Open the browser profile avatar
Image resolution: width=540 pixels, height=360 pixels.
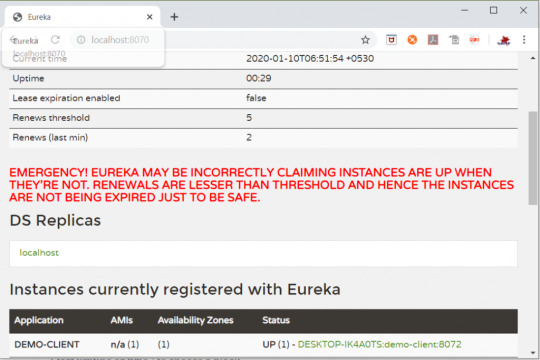point(503,40)
